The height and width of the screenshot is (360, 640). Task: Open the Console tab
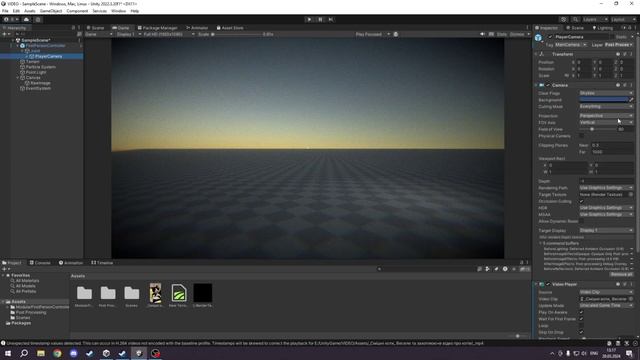(40, 263)
